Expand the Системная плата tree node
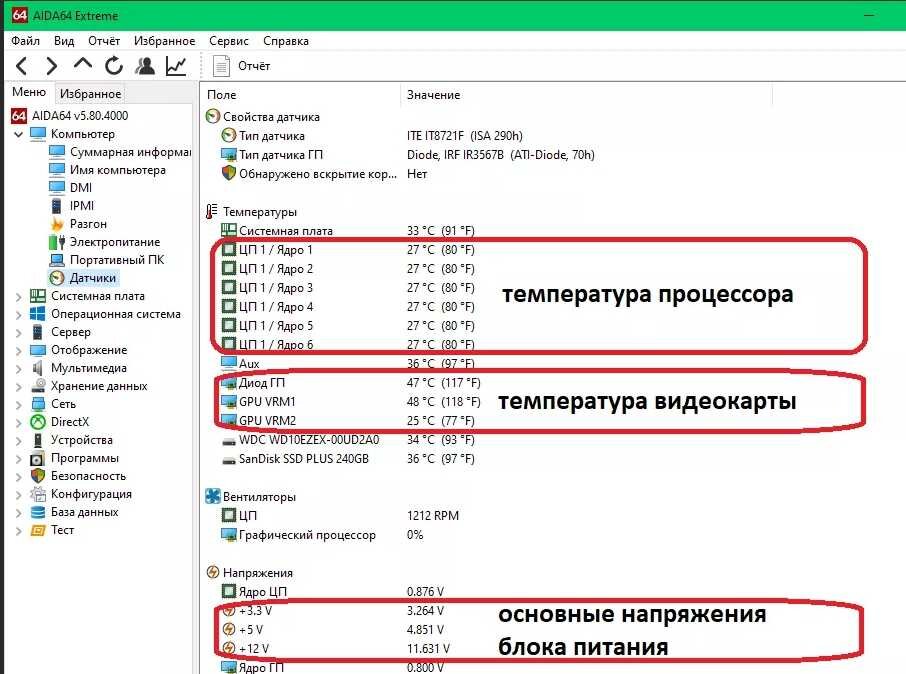The image size is (906, 674). point(18,297)
